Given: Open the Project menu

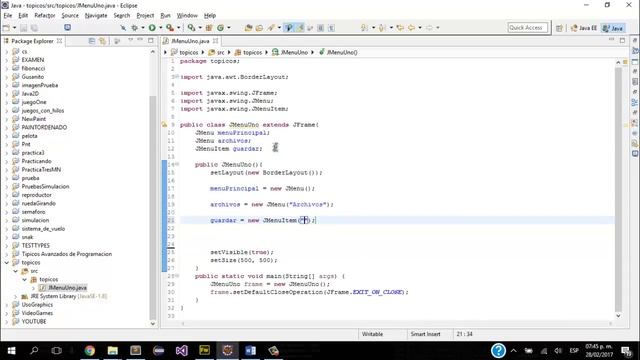Looking at the screenshot, I should 145,16.
